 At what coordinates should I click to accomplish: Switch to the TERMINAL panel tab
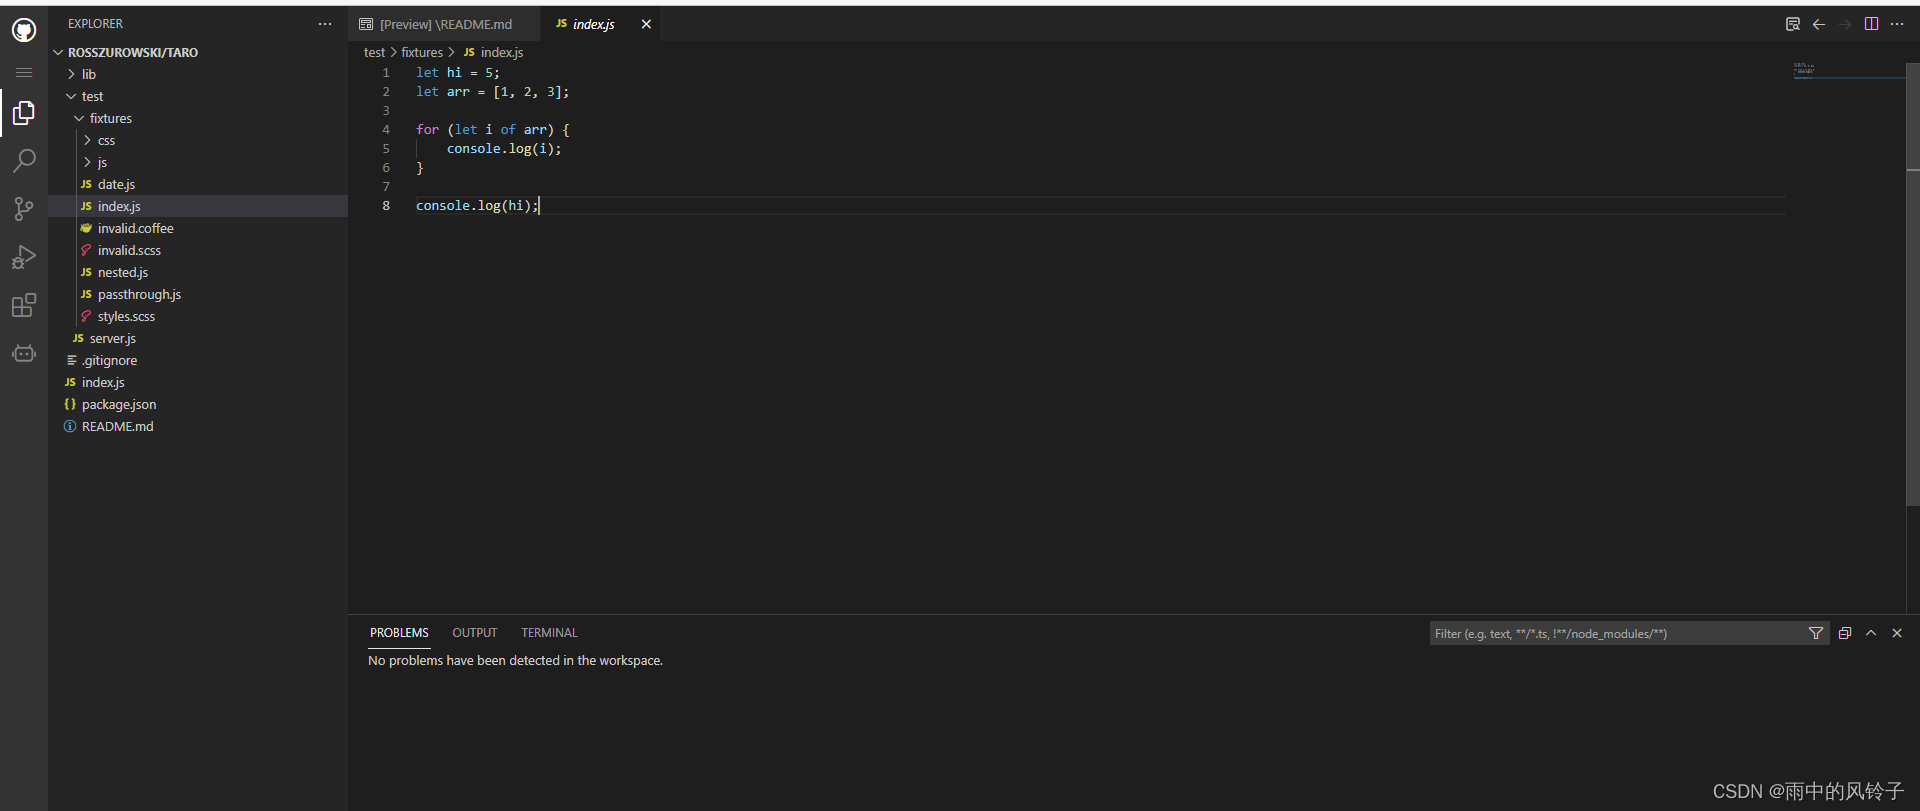pyautogui.click(x=549, y=633)
